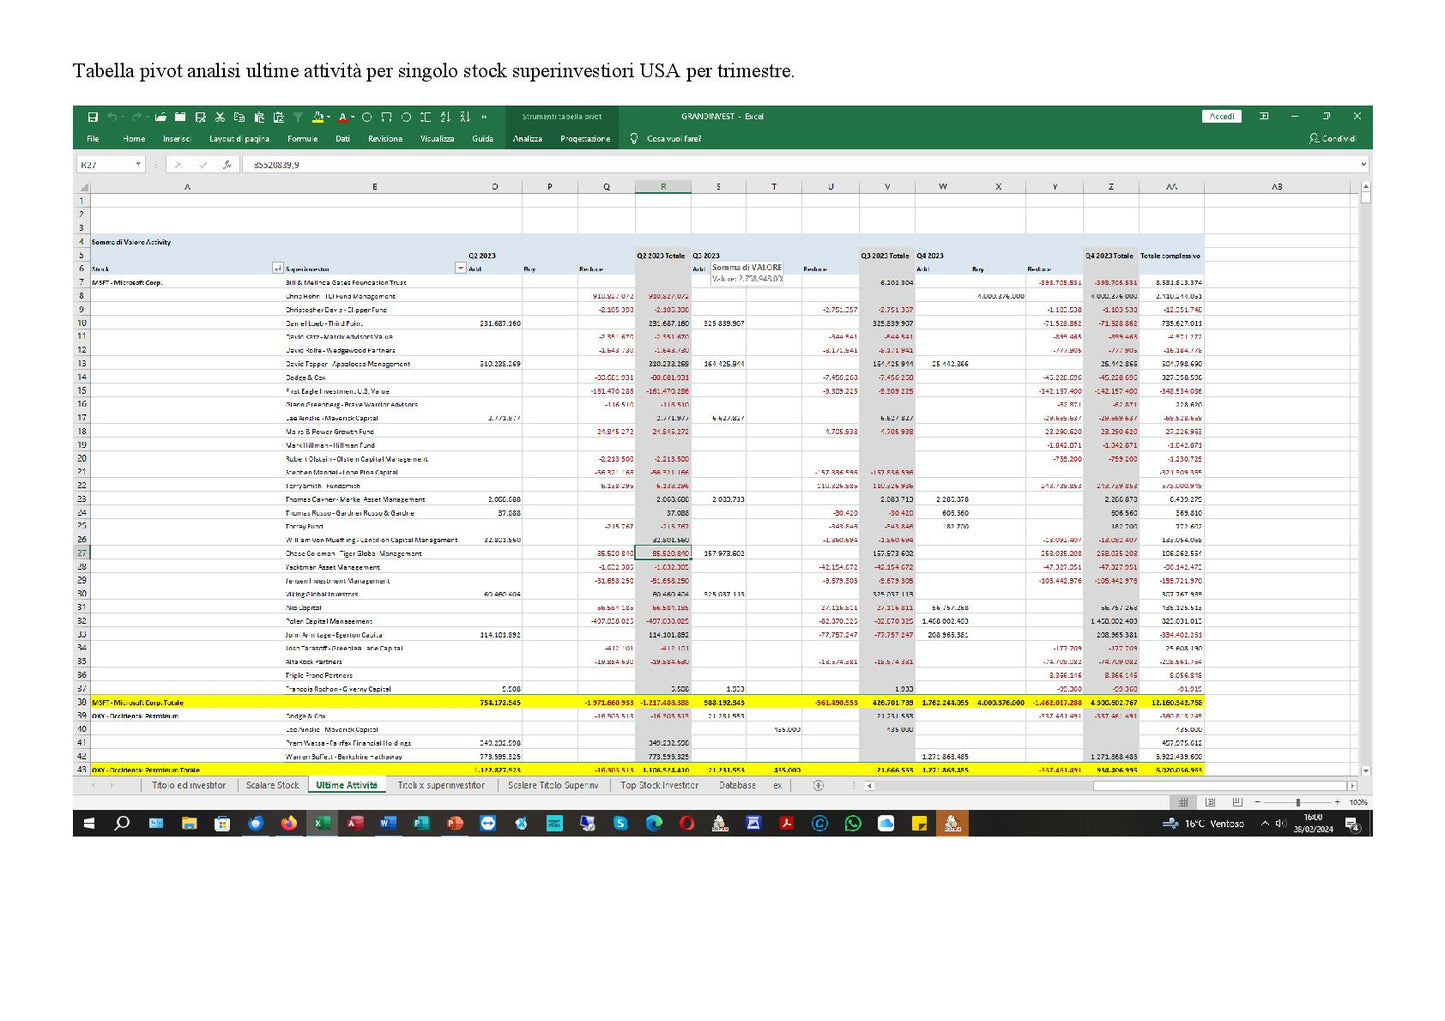Insert a rectangle shape from quick toolbar
This screenshot has width=1445, height=1021.
click(x=386, y=117)
